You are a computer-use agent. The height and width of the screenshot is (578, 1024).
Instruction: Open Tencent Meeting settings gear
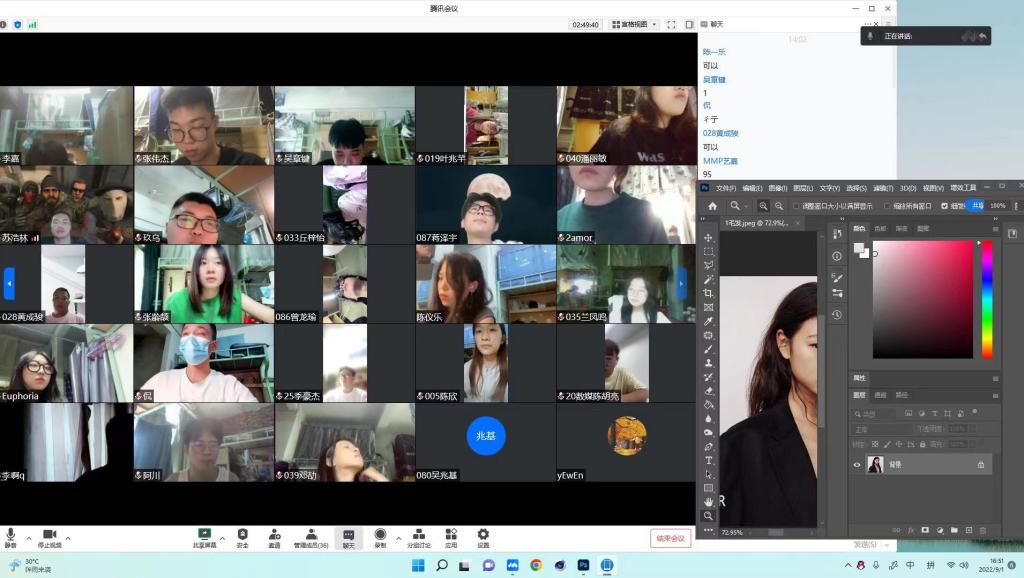tap(483, 538)
